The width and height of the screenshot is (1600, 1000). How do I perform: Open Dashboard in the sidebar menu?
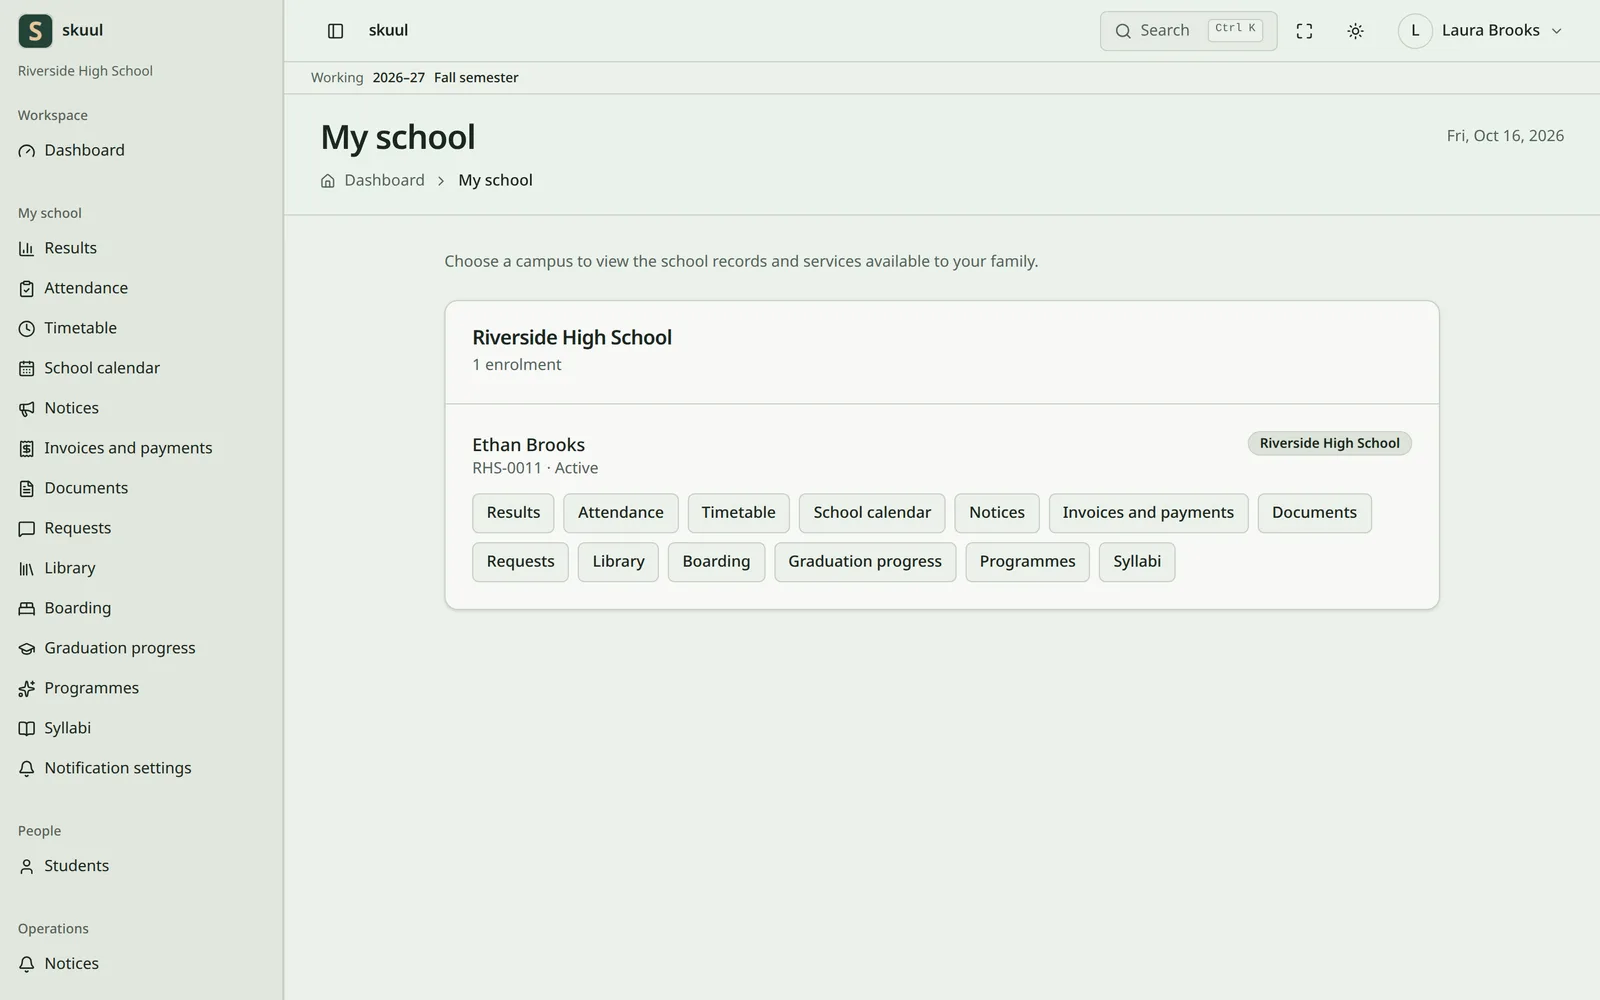coord(141,150)
